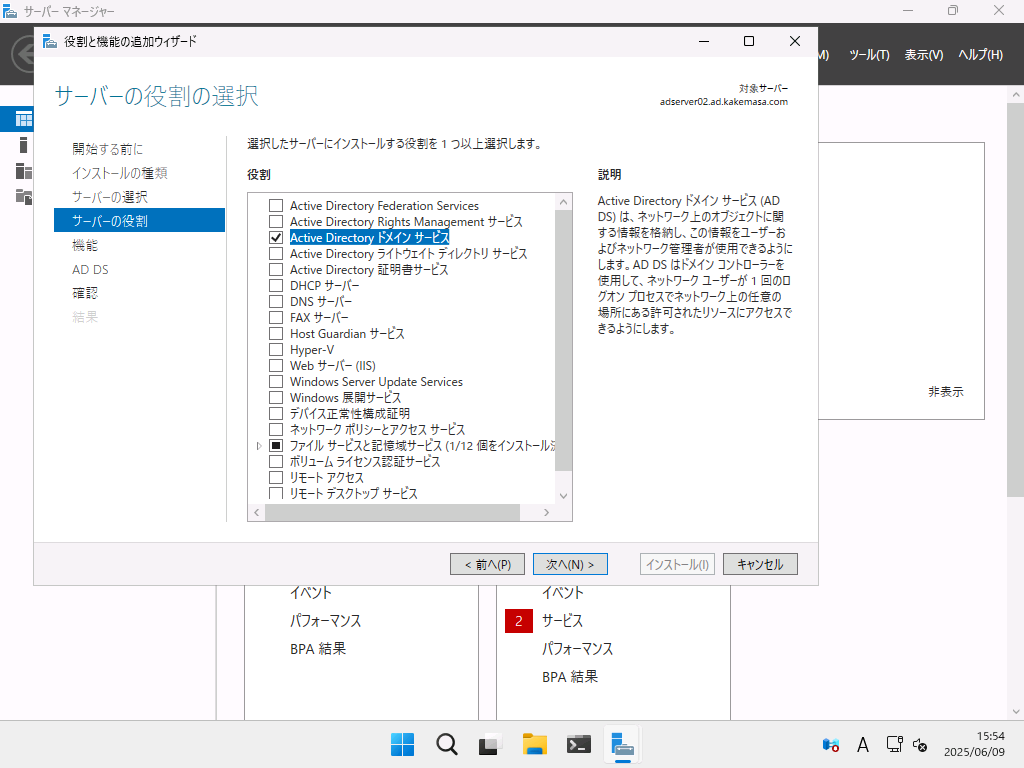The image size is (1024, 768).
Task: Select Active Directory 証明書サービス row text
Action: 369,270
